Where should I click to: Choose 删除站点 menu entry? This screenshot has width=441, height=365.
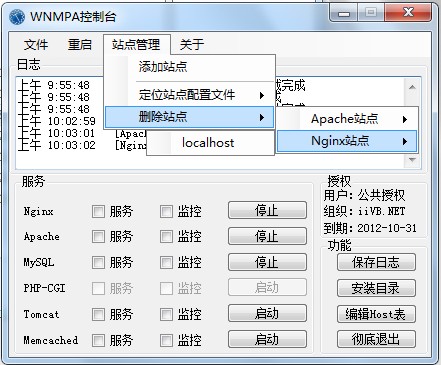pos(189,117)
